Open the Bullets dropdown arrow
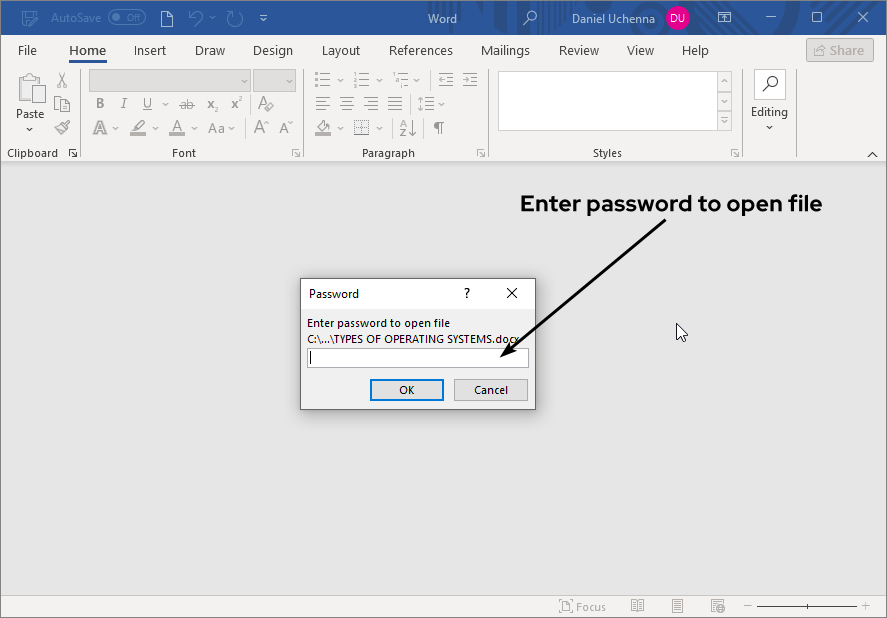 [341, 80]
